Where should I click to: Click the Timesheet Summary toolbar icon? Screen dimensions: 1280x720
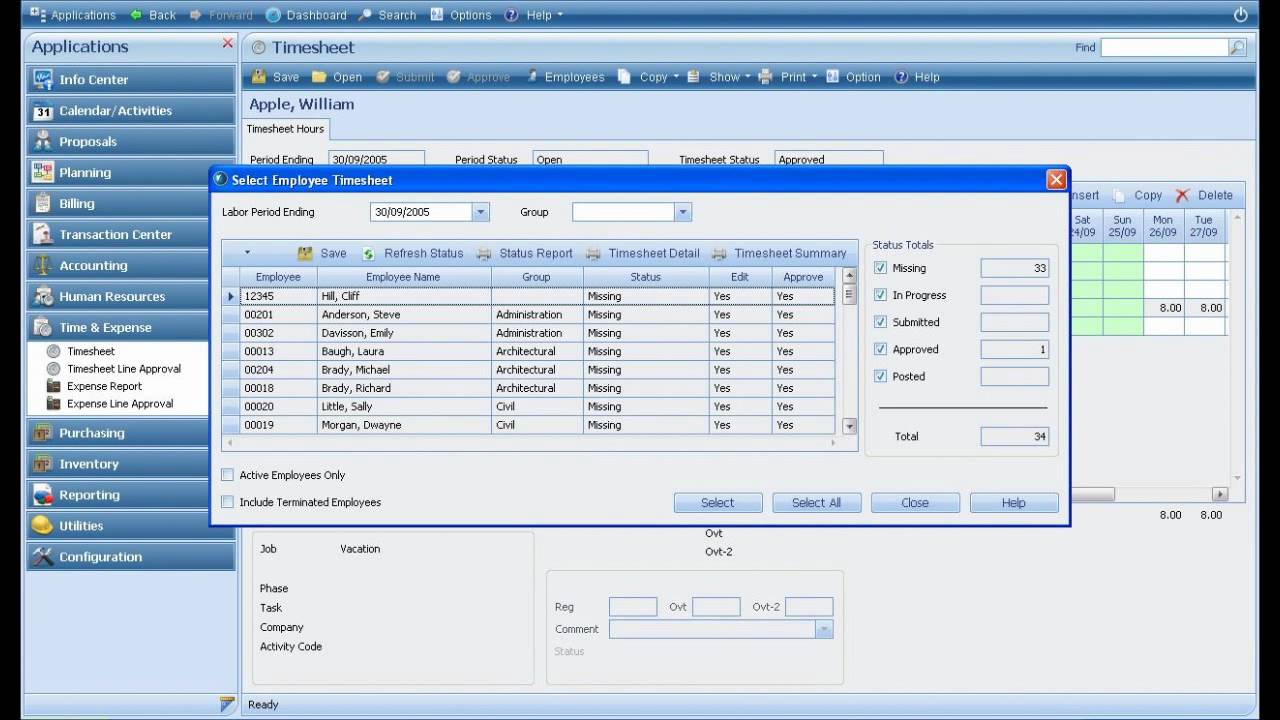[719, 254]
